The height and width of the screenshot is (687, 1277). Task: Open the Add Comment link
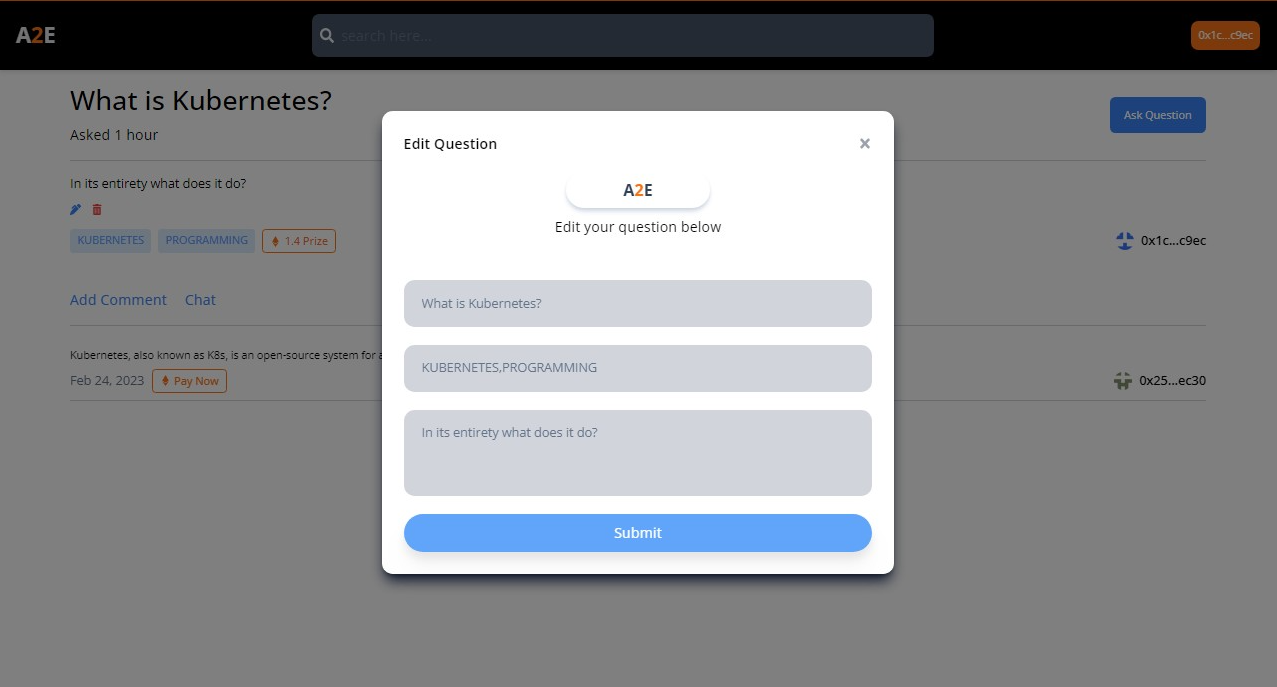tap(118, 300)
